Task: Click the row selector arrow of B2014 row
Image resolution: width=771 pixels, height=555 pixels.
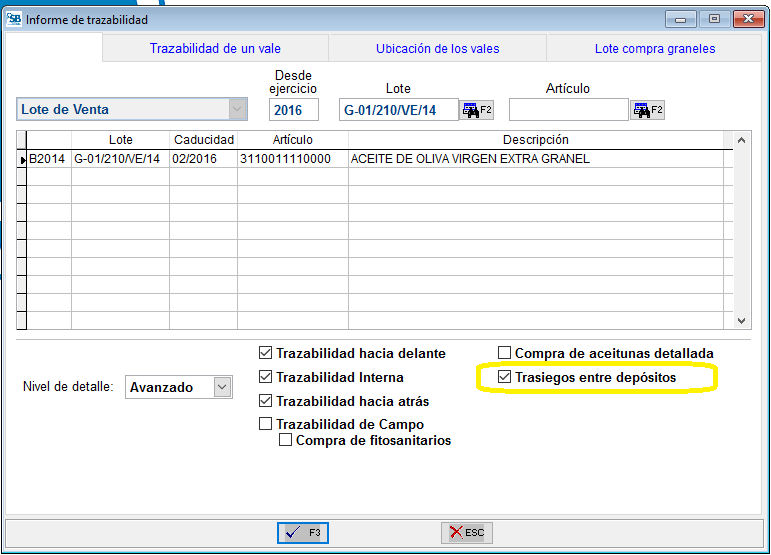Action: 22,159
